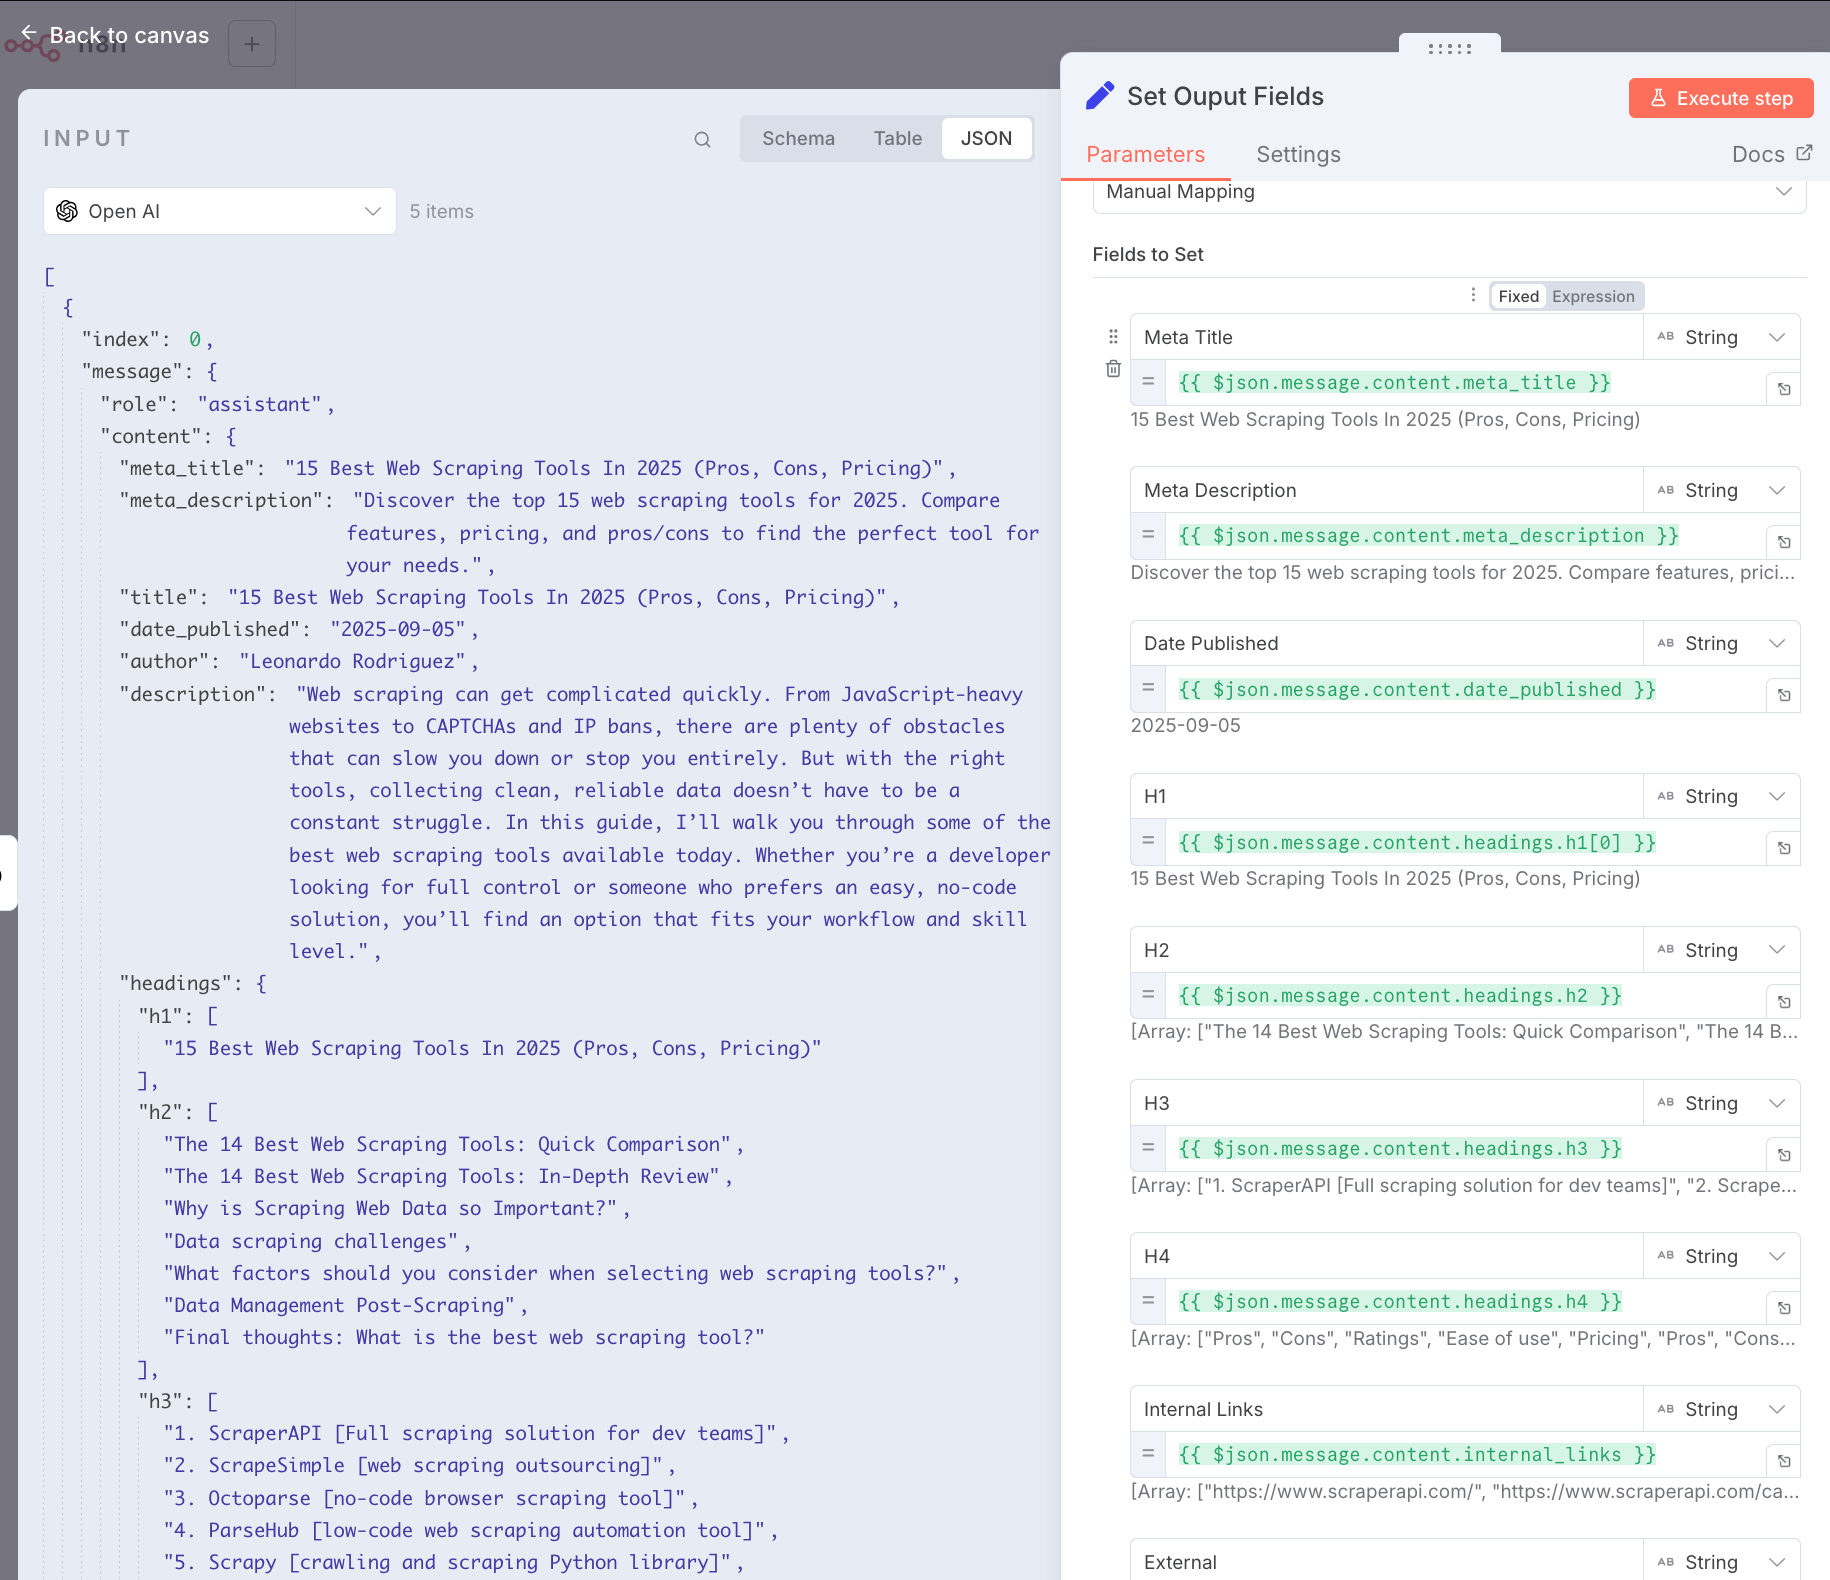Switch to the Schema view tab
The height and width of the screenshot is (1580, 1830).
[798, 139]
